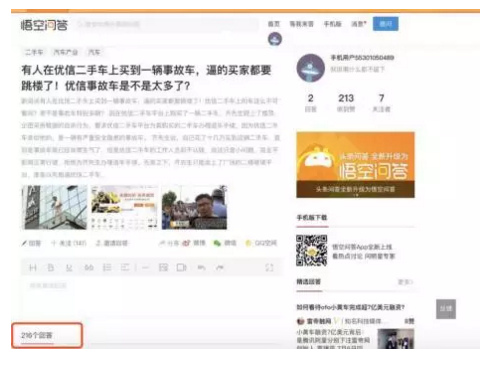Toggle fullscreen editor mode
The image size is (484, 365).
[269, 268]
